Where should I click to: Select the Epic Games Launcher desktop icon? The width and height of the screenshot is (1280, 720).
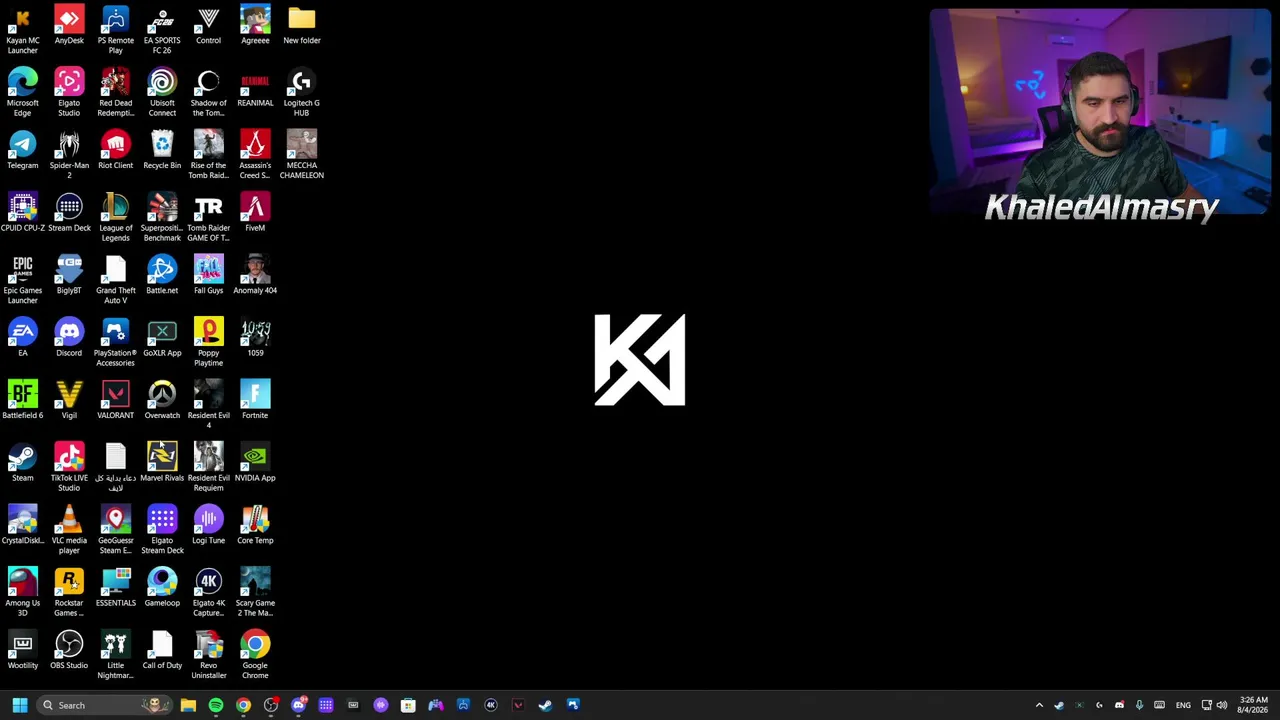click(22, 280)
